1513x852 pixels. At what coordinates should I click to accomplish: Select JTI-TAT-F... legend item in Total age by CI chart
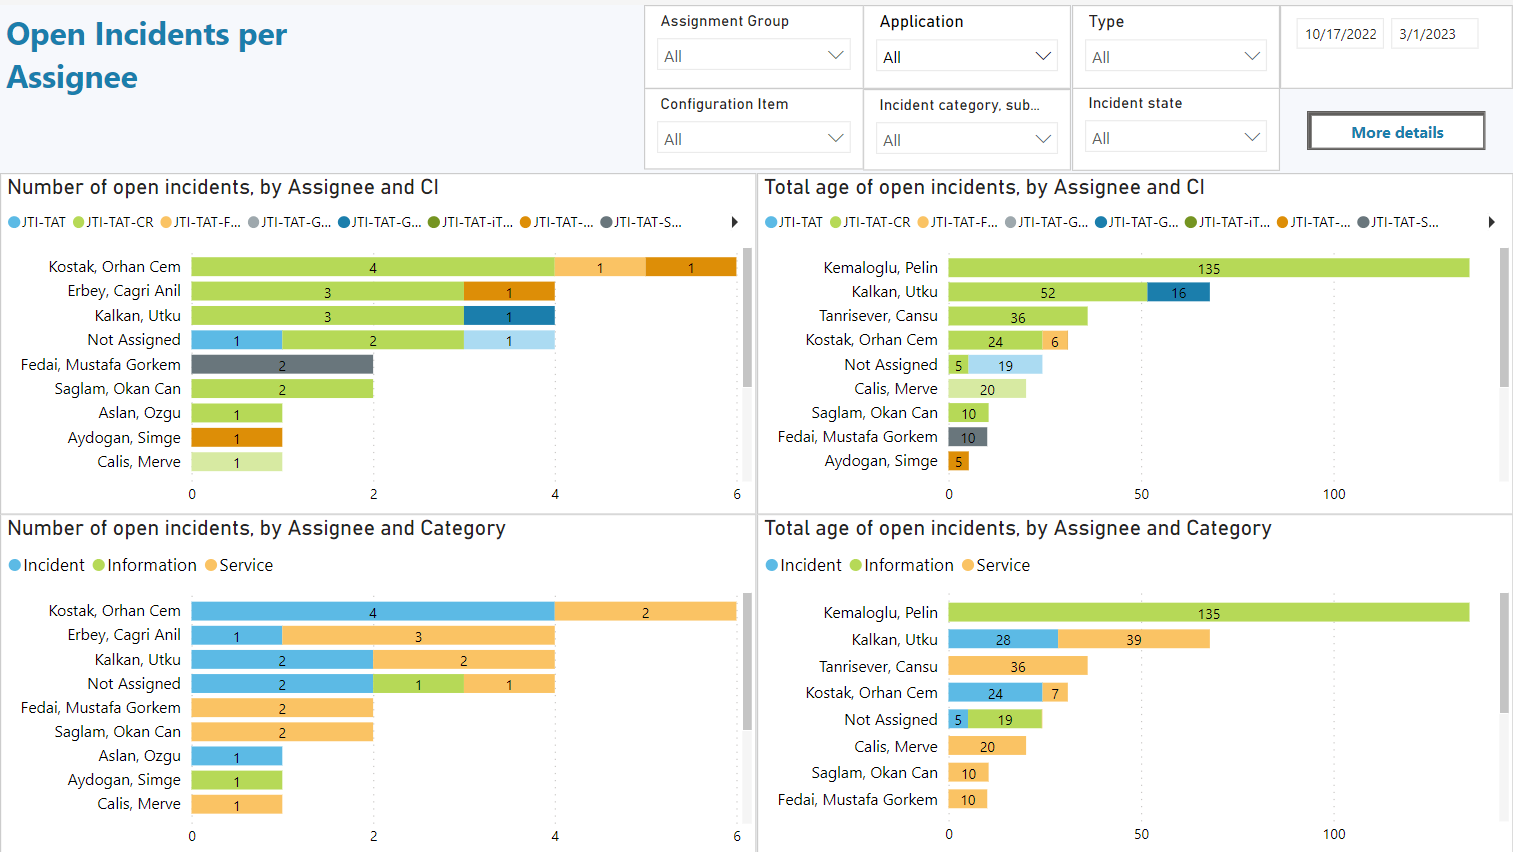point(957,222)
